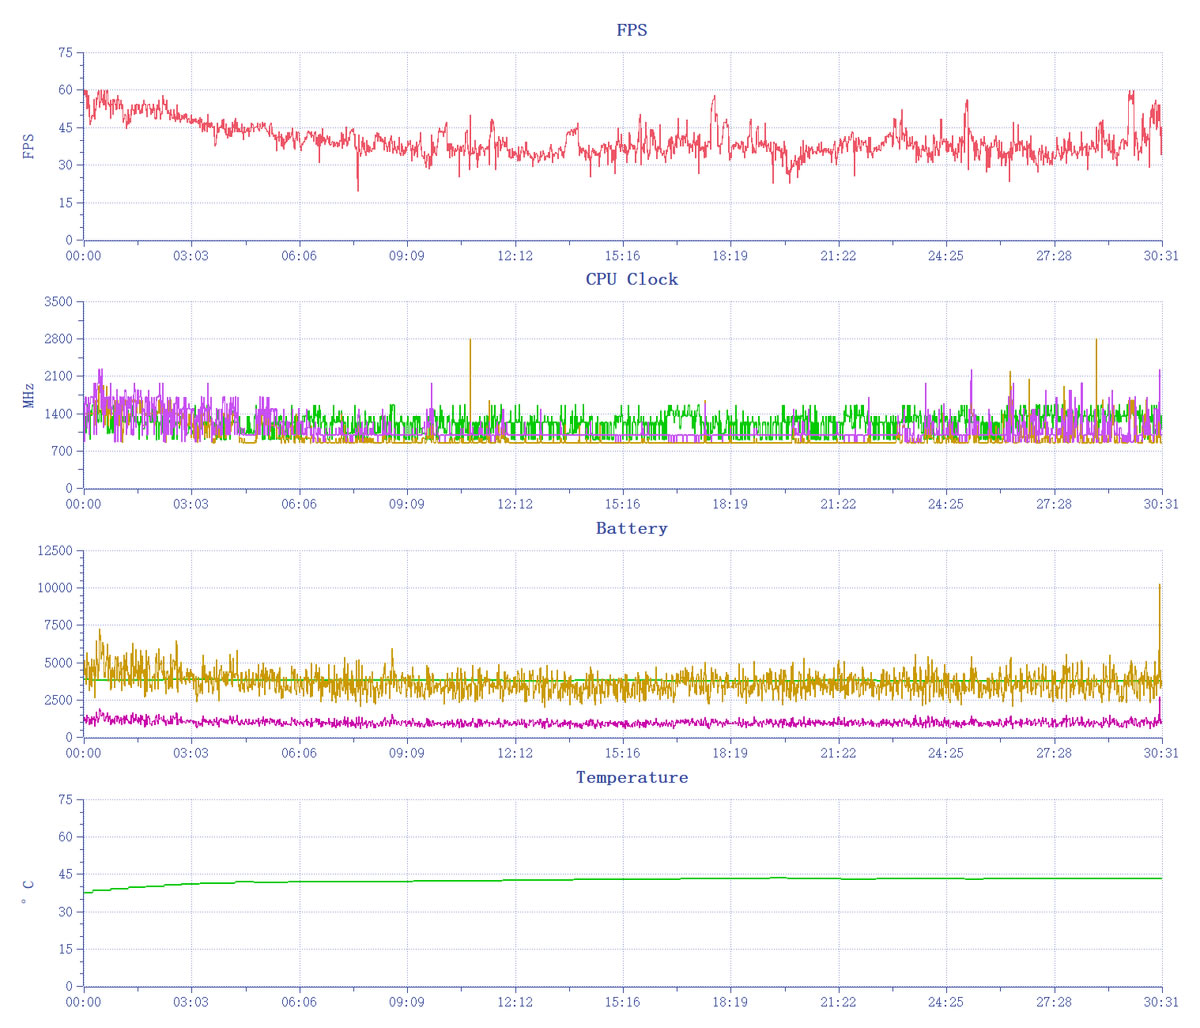
Task: Select 27:28 marker on Temperature time axis
Action: click(x=1053, y=1002)
